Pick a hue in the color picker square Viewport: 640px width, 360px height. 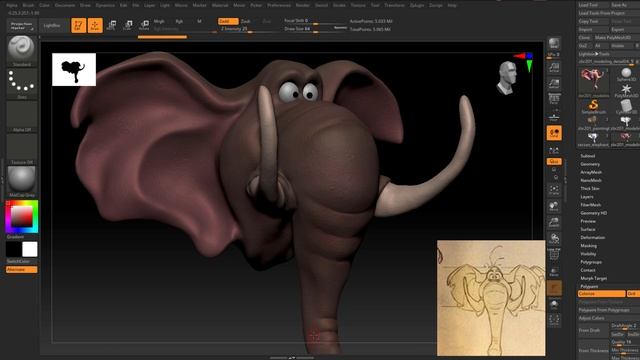(22, 216)
